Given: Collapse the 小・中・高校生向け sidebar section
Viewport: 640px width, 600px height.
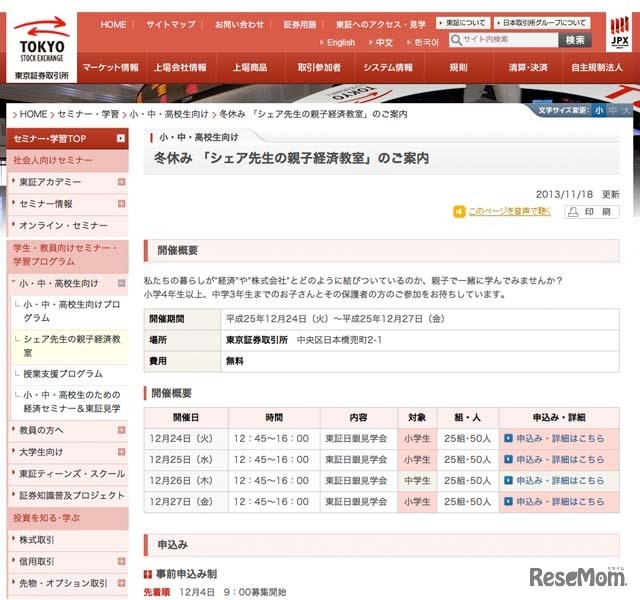Looking at the screenshot, I should point(121,283).
